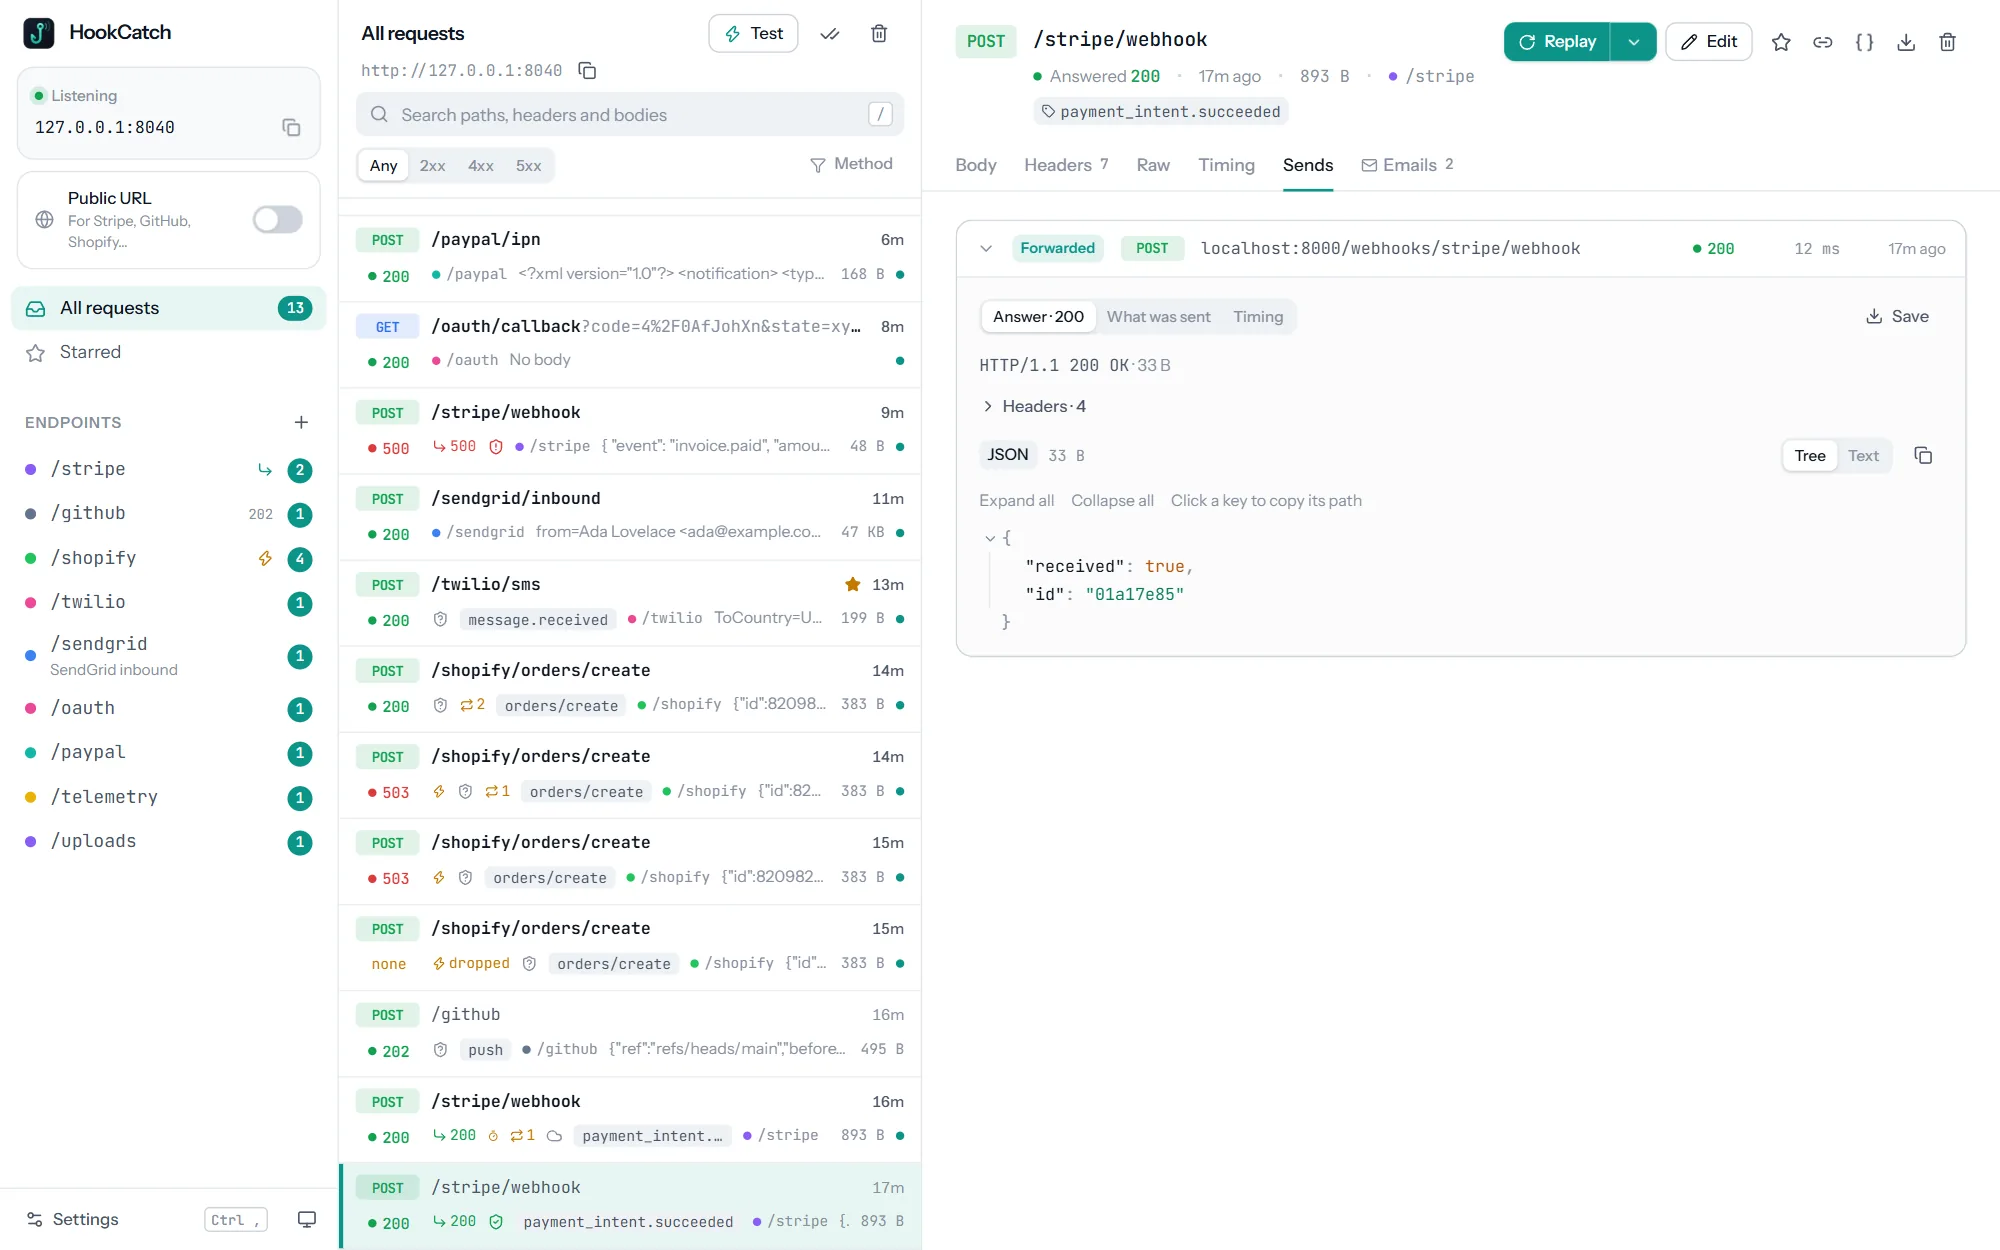Filter requests by 5xx status

click(528, 165)
